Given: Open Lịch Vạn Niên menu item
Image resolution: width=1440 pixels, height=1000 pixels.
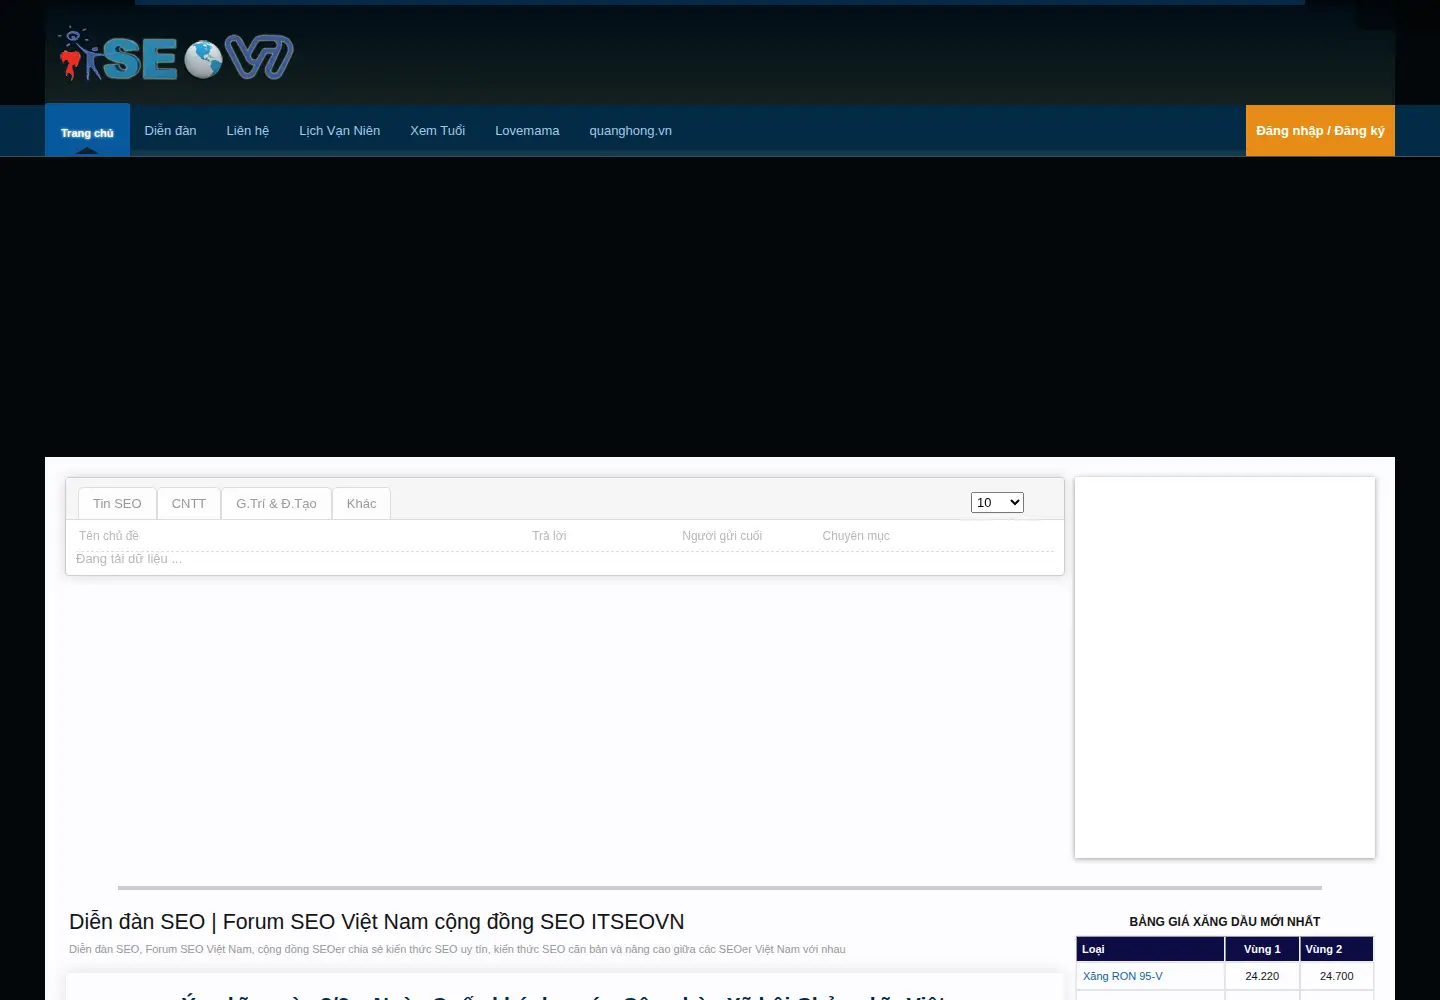Looking at the screenshot, I should click(340, 131).
